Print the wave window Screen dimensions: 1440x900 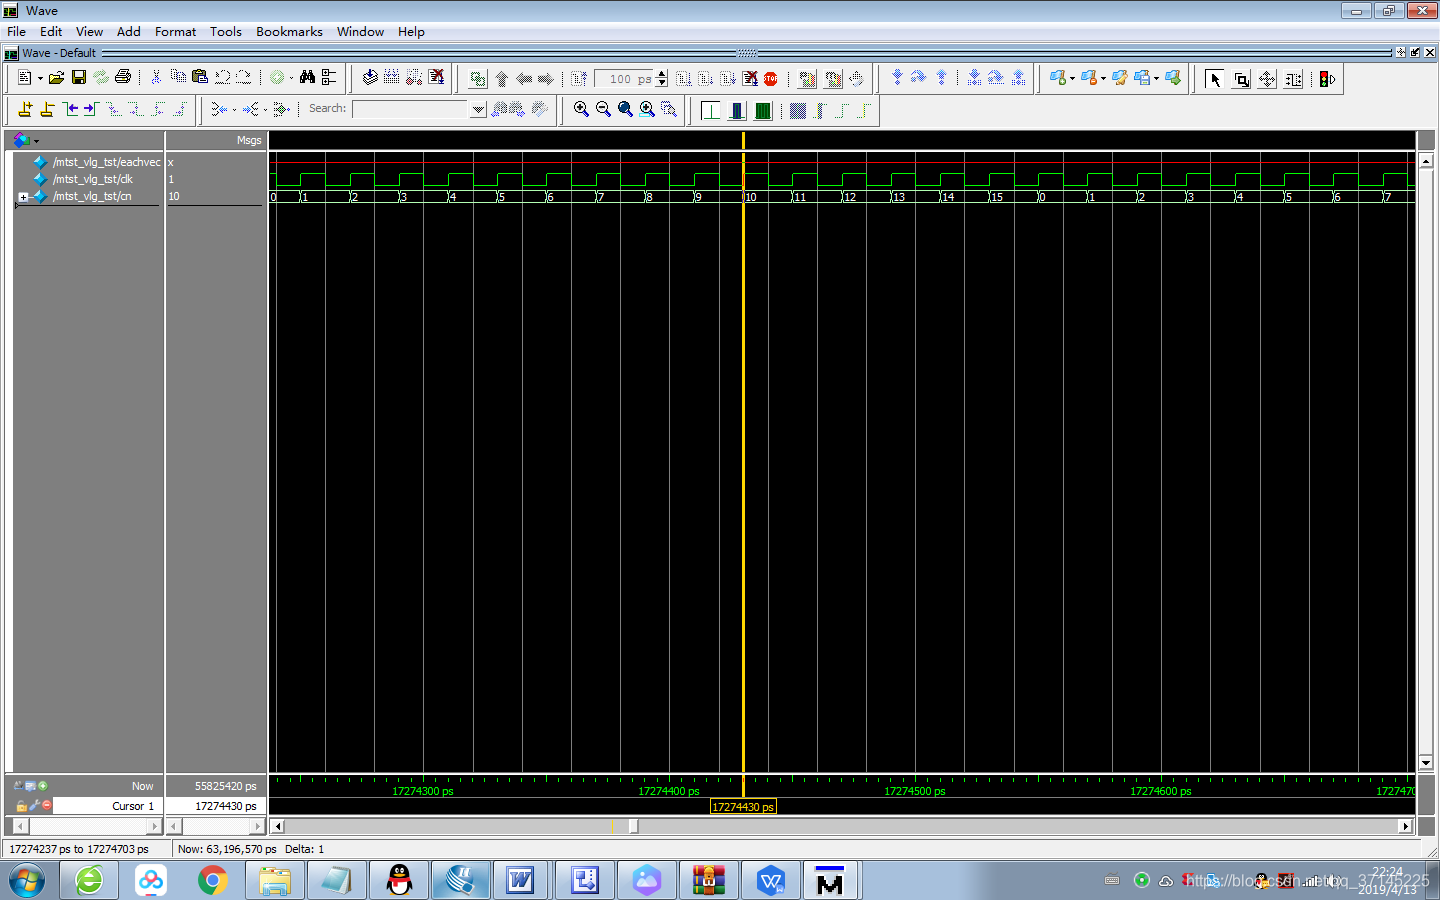pyautogui.click(x=123, y=78)
